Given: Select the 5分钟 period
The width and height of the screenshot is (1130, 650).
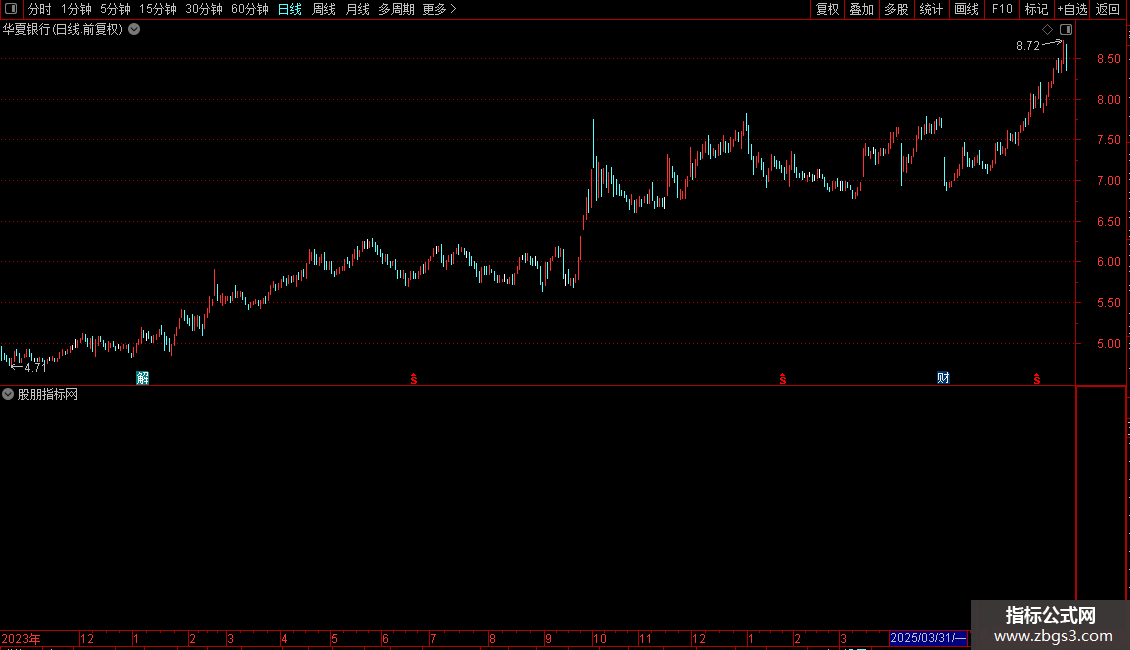Looking at the screenshot, I should (115, 9).
